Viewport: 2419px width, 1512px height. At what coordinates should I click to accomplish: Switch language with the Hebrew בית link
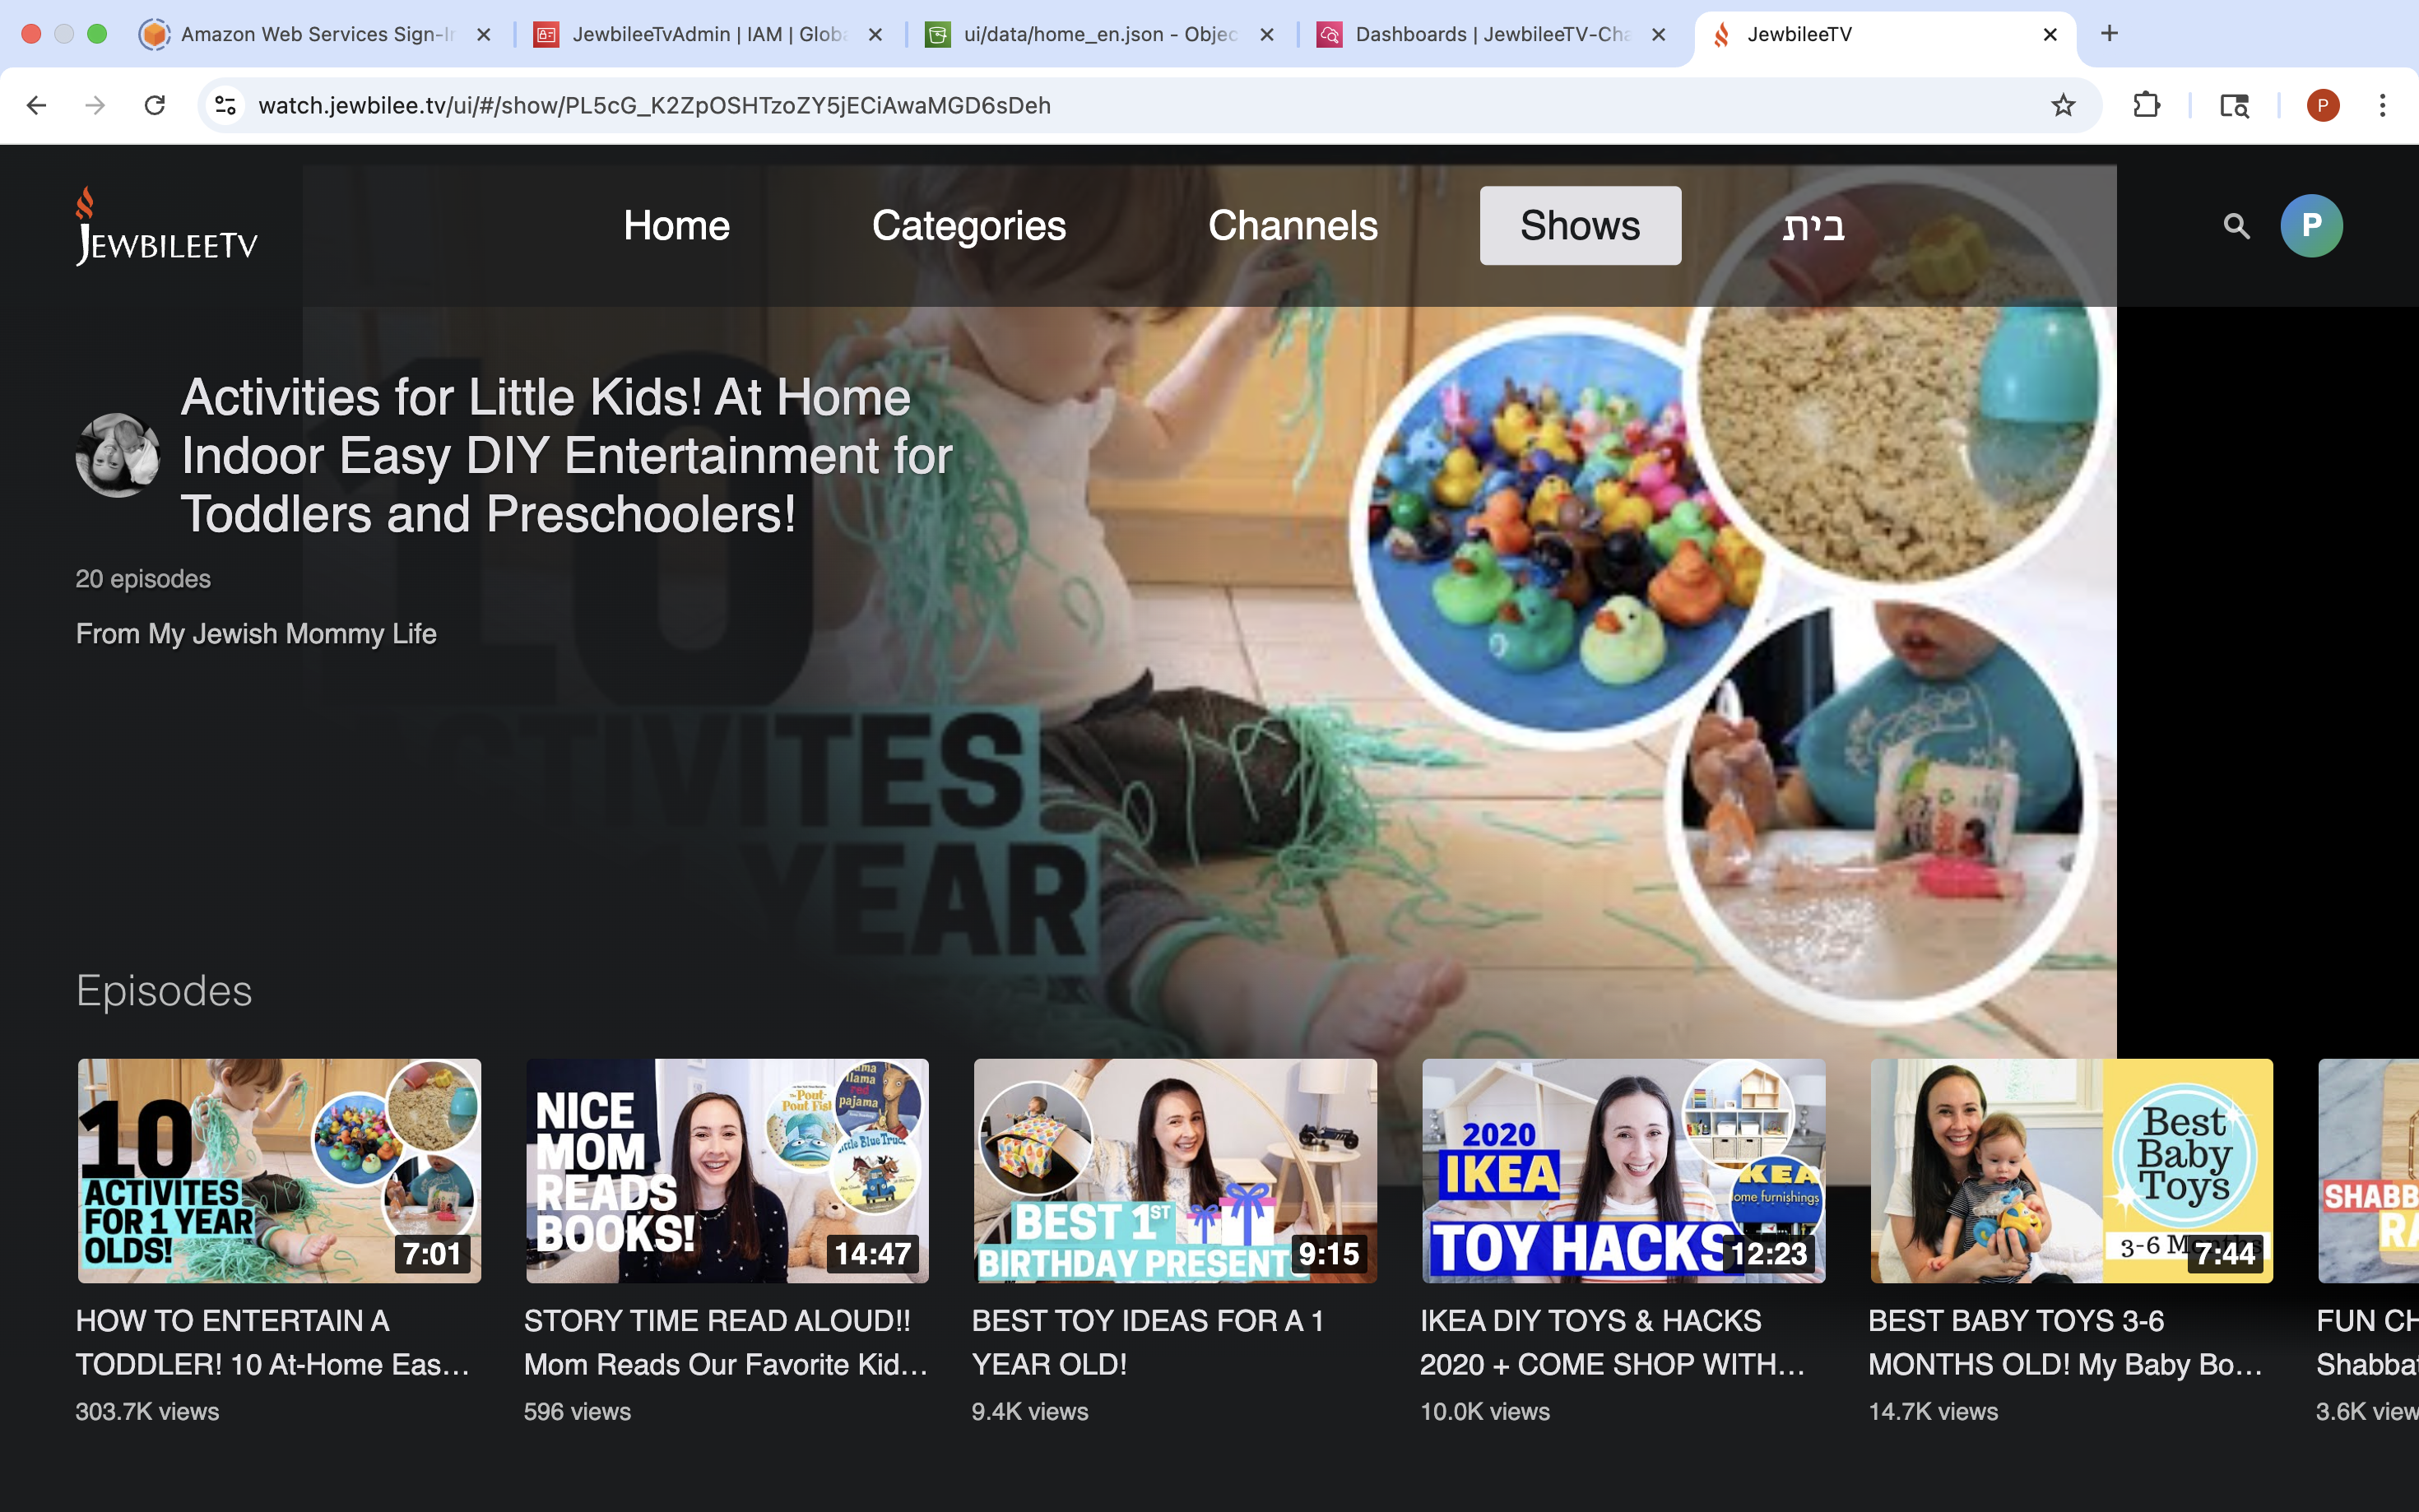coord(1812,226)
